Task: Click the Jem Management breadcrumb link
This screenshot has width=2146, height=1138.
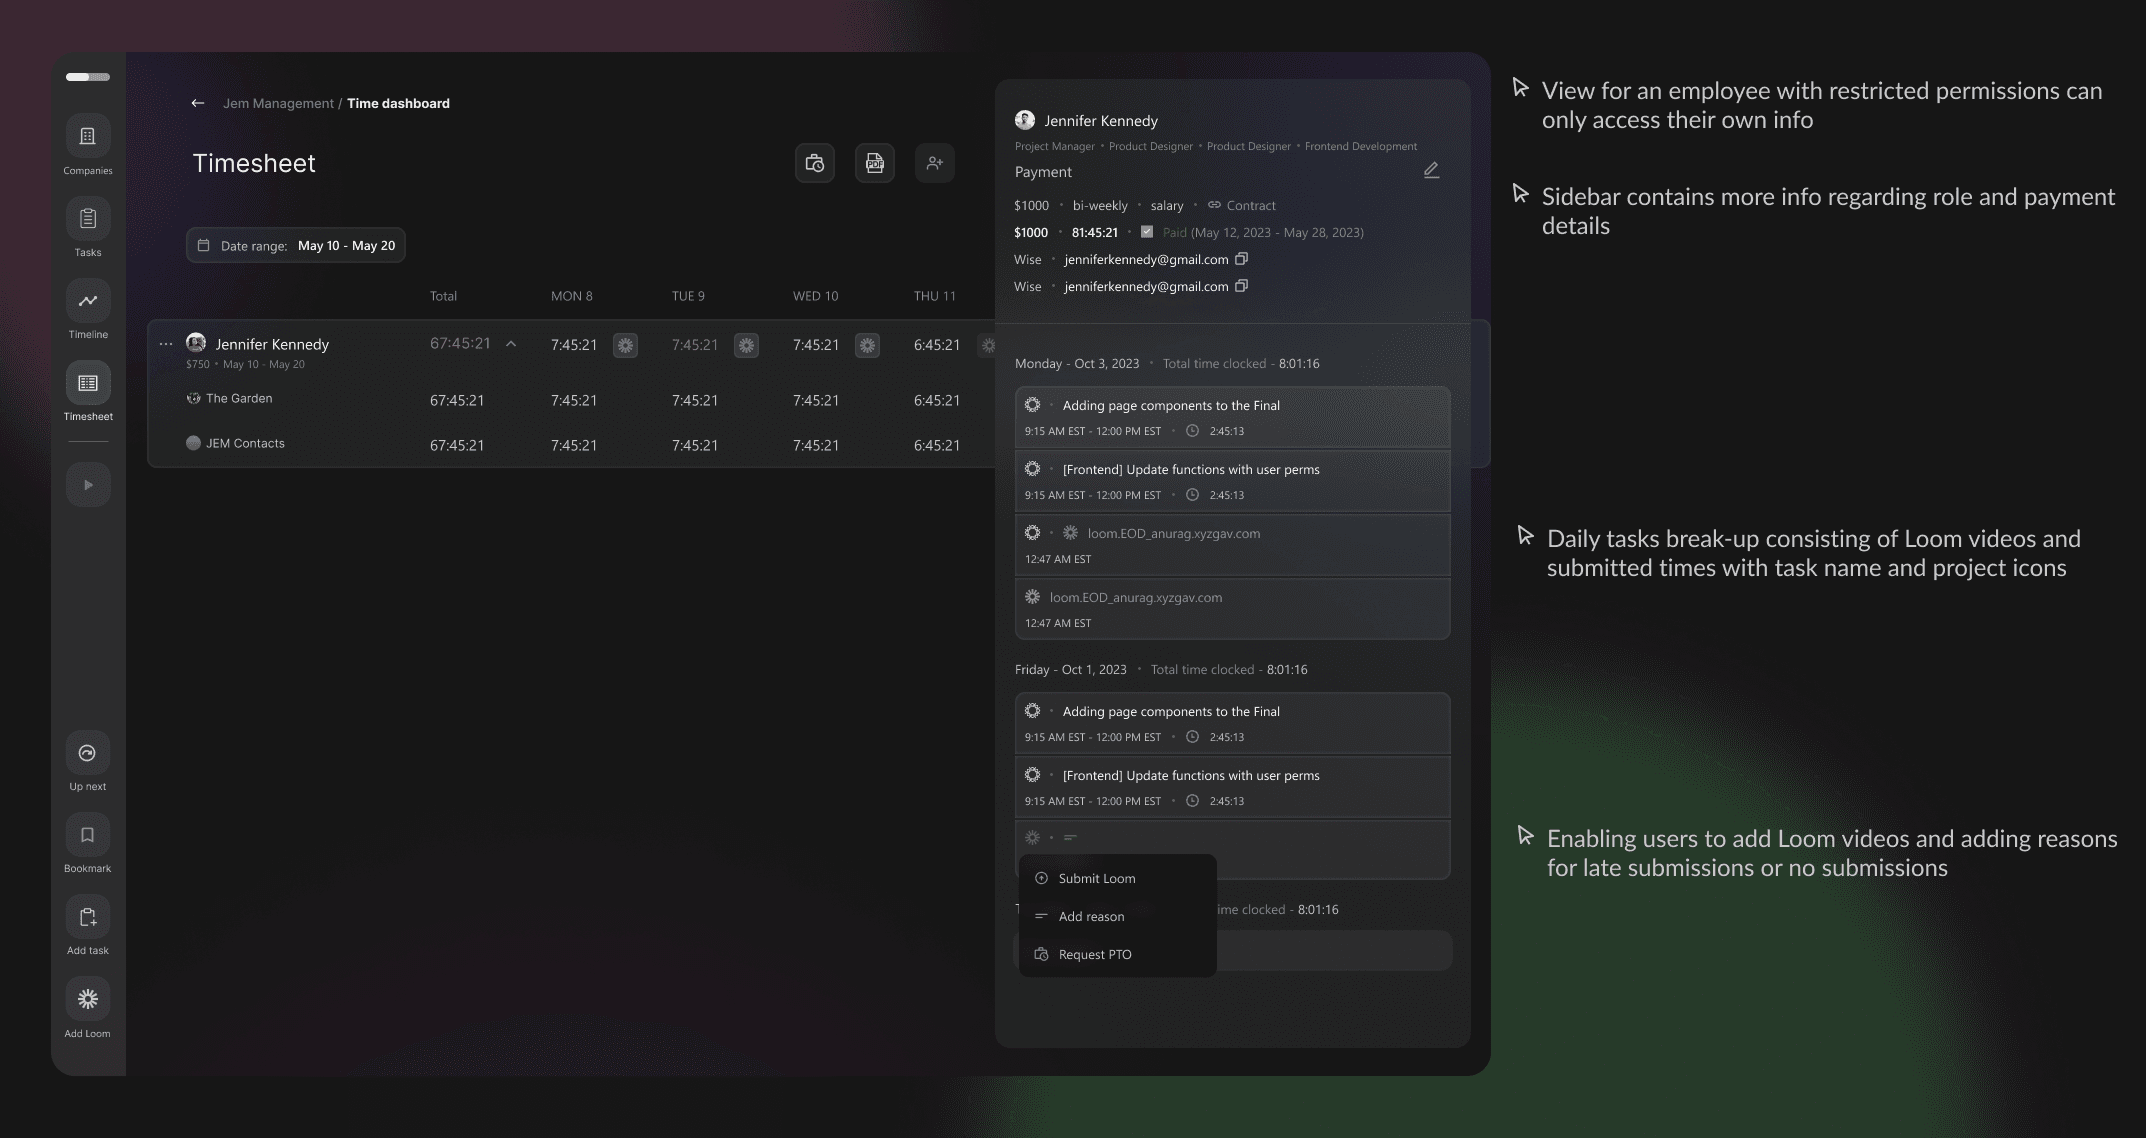Action: (278, 103)
